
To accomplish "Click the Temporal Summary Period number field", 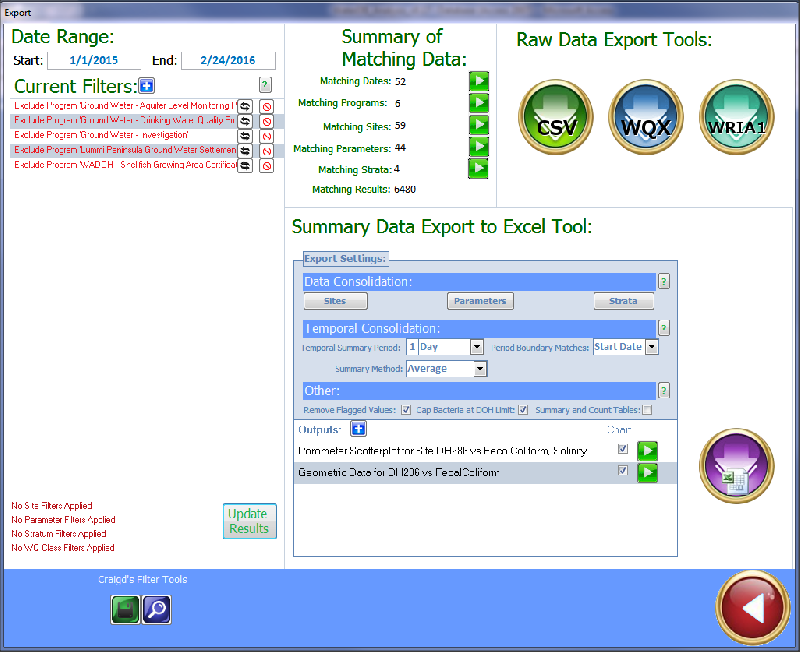I will tap(412, 347).
